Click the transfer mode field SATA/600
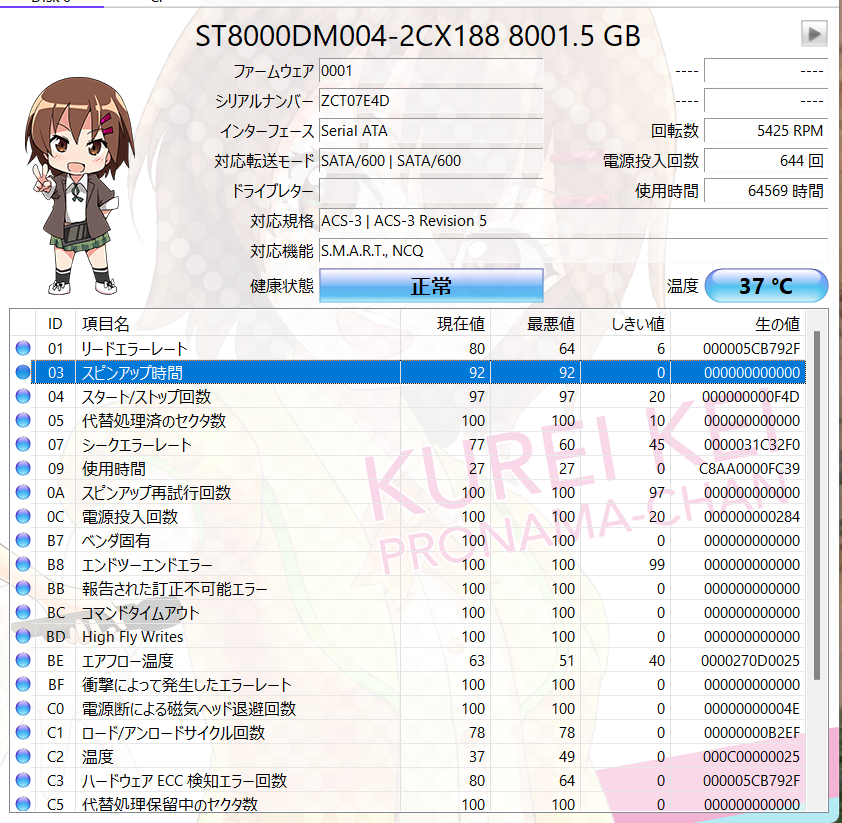 click(431, 161)
